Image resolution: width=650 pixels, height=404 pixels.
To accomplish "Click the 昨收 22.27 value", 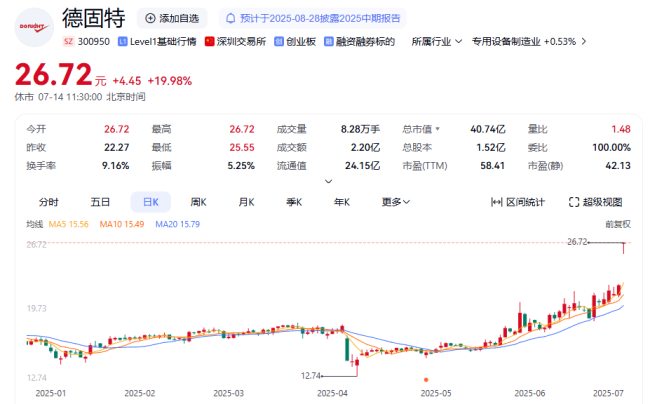I will (116, 148).
